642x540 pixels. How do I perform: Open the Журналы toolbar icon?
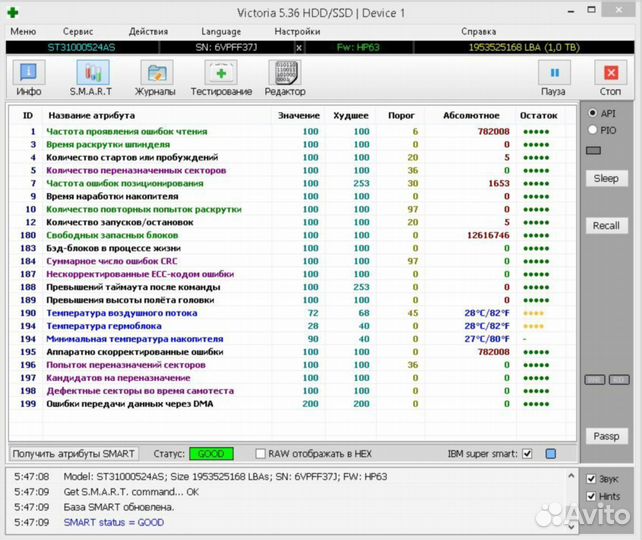tap(157, 73)
